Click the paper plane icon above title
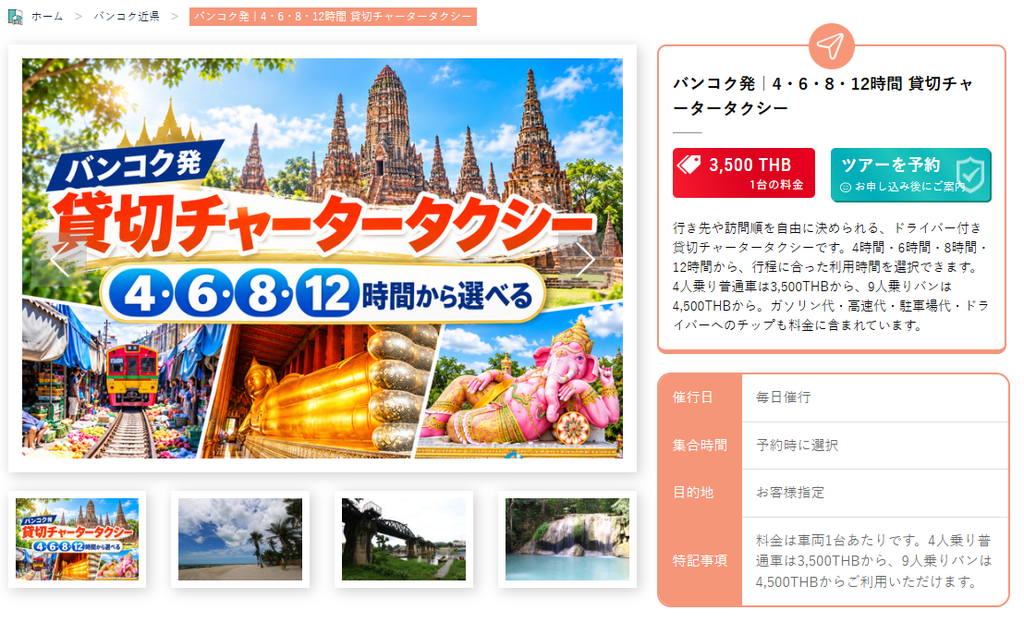Viewport: 1024px width, 624px height. (831, 46)
